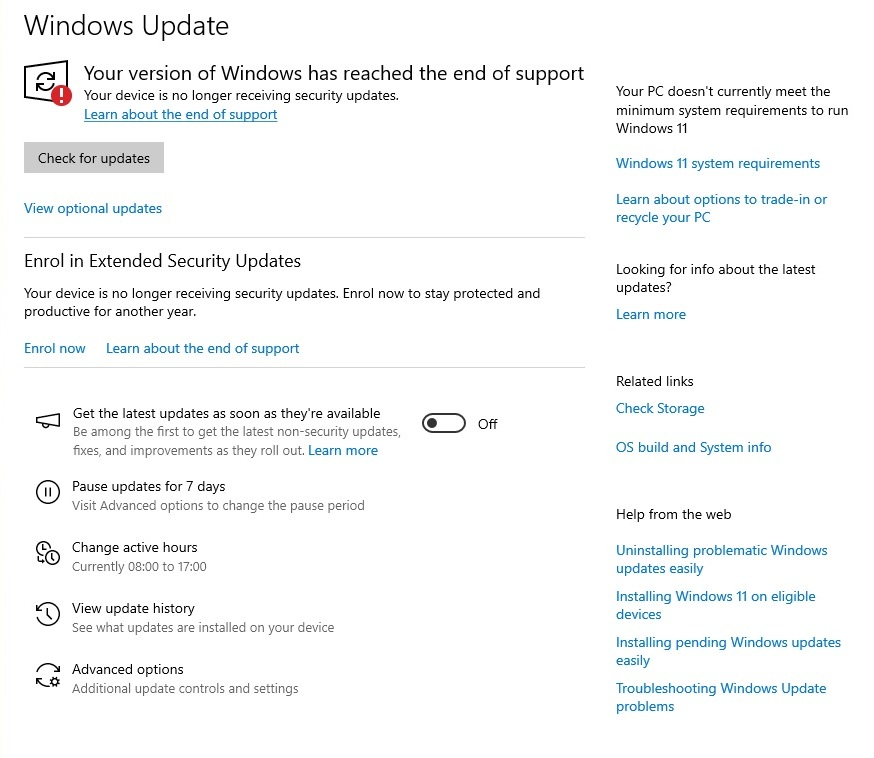Image resolution: width=874 pixels, height=758 pixels.
Task: Open Troubleshooting Windows Update problems help link
Action: (721, 697)
